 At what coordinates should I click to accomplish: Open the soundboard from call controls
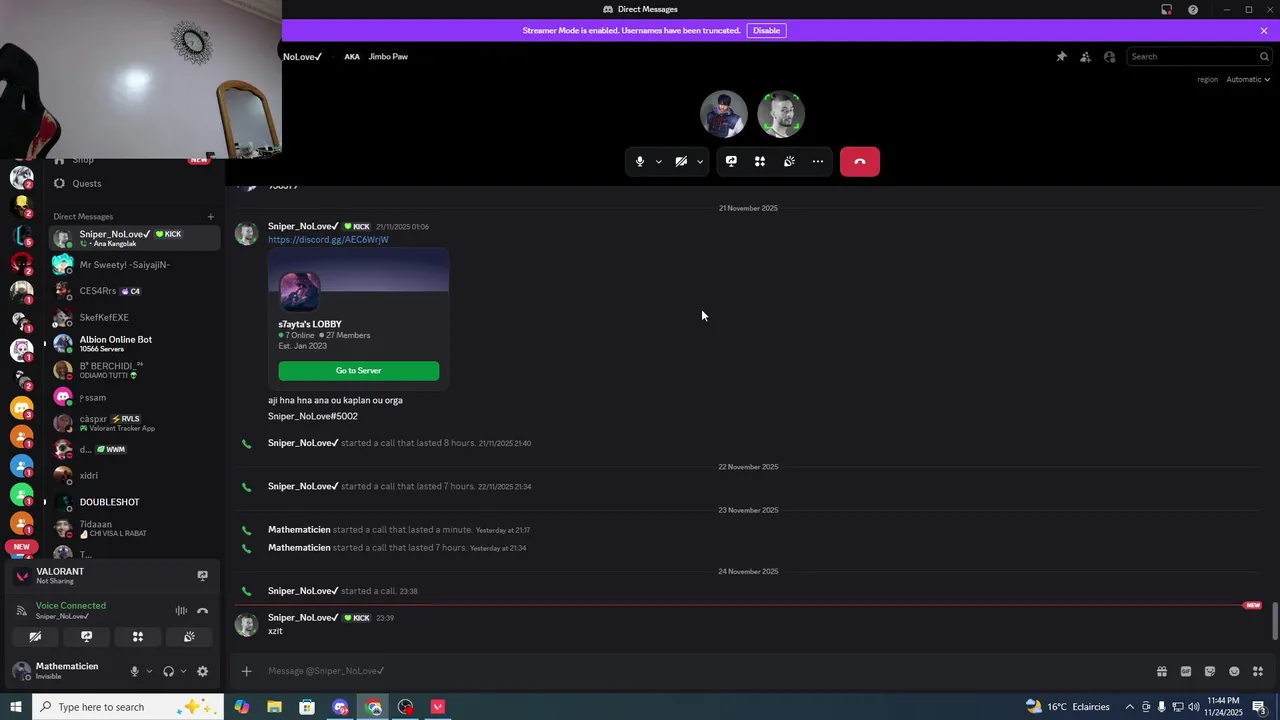coord(789,162)
